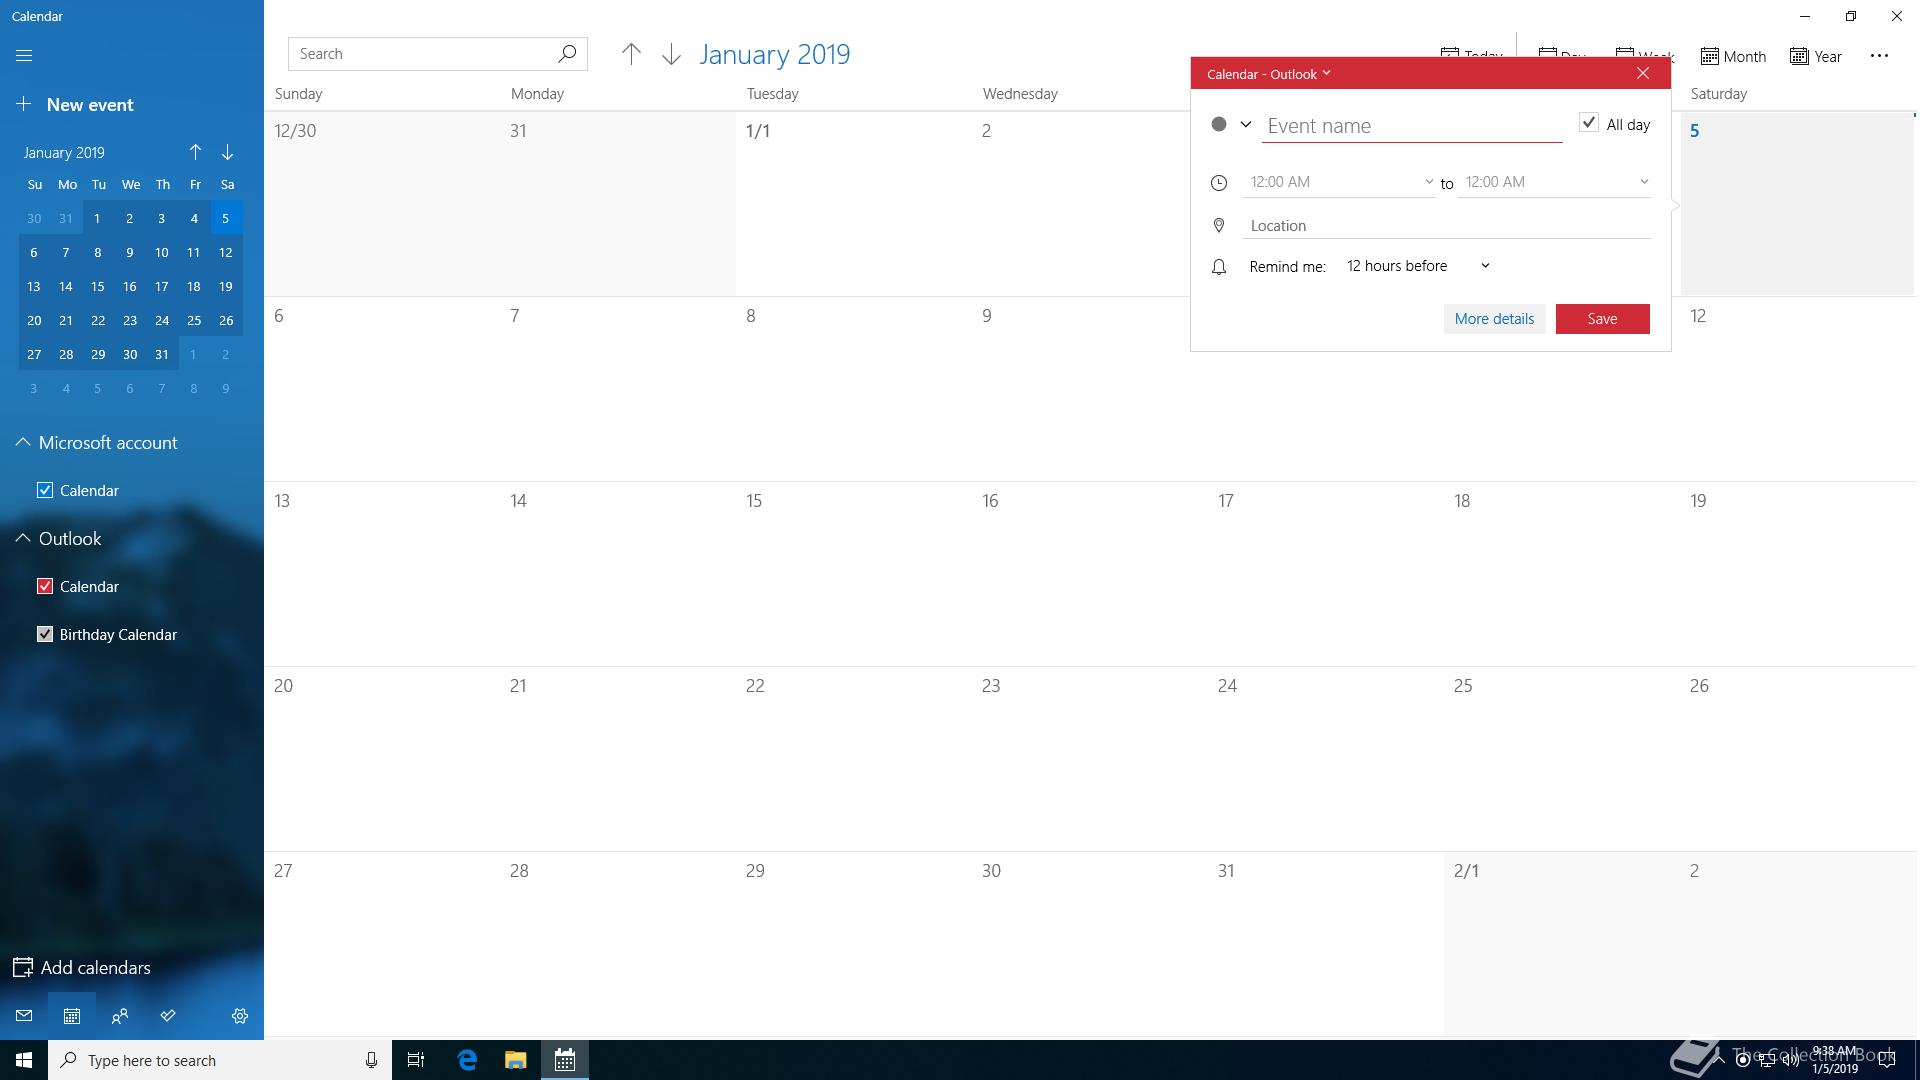Click the Calendar app icon in sidebar

pos(72,1016)
